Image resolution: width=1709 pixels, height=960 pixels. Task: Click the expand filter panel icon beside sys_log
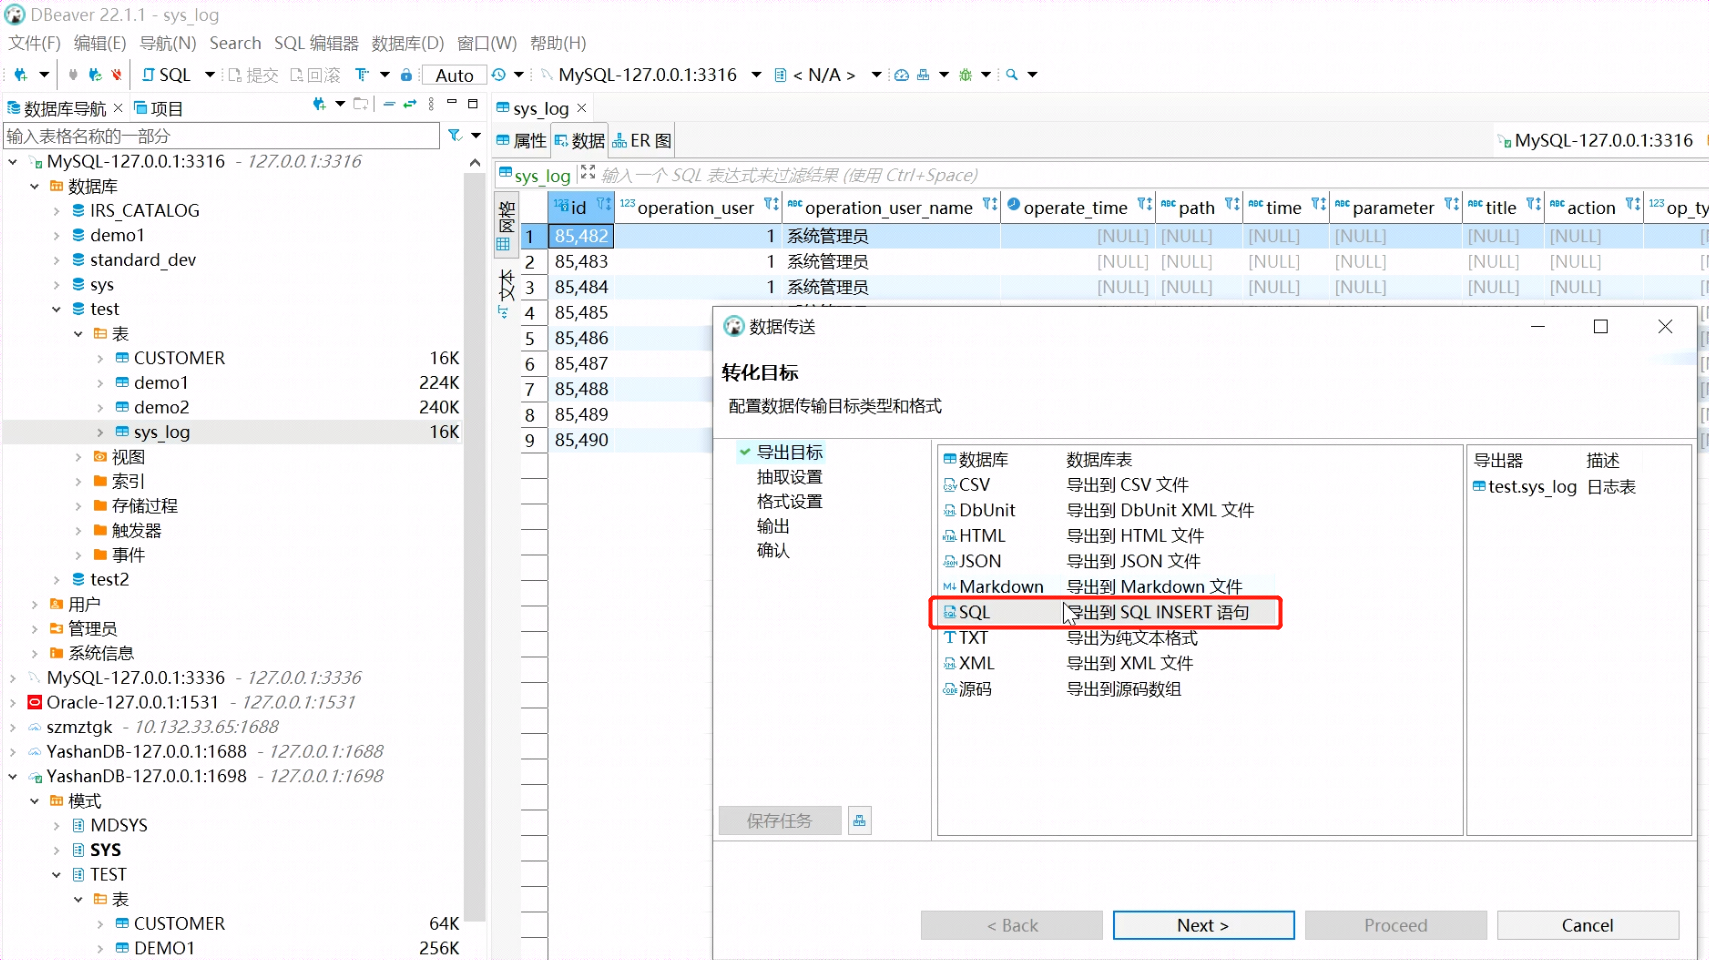(x=588, y=173)
